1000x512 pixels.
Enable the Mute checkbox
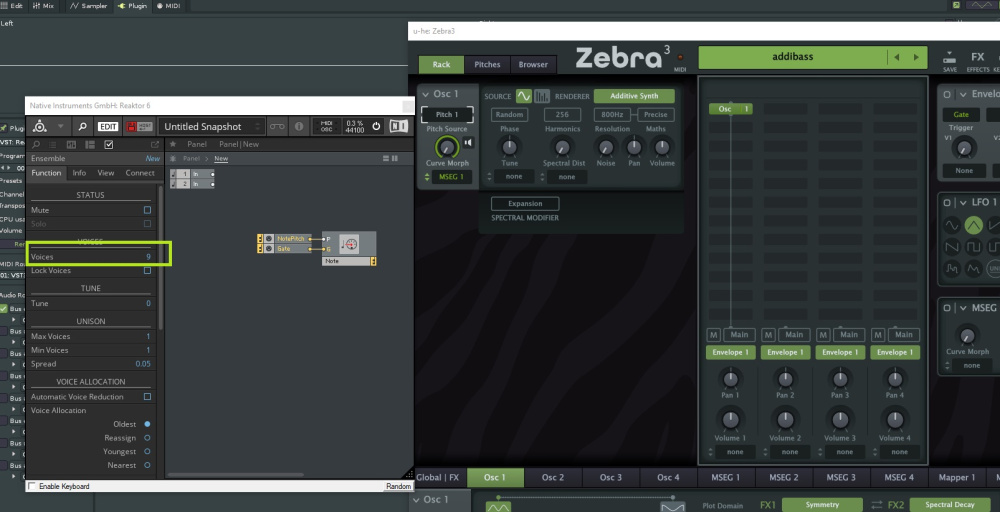(147, 210)
